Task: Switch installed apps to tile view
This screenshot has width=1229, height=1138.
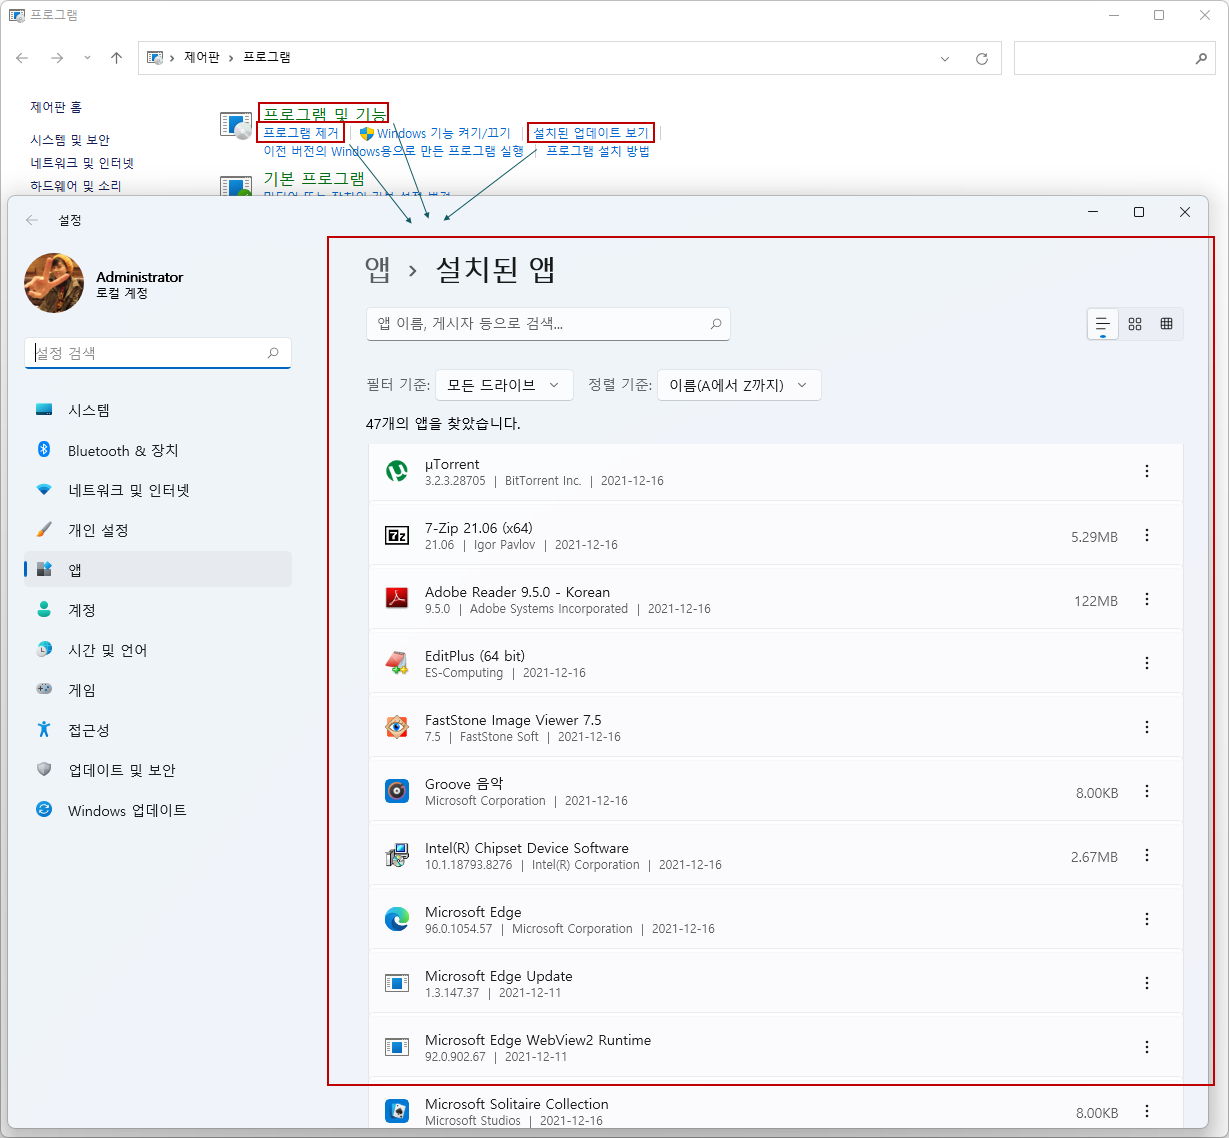Action: (1166, 324)
